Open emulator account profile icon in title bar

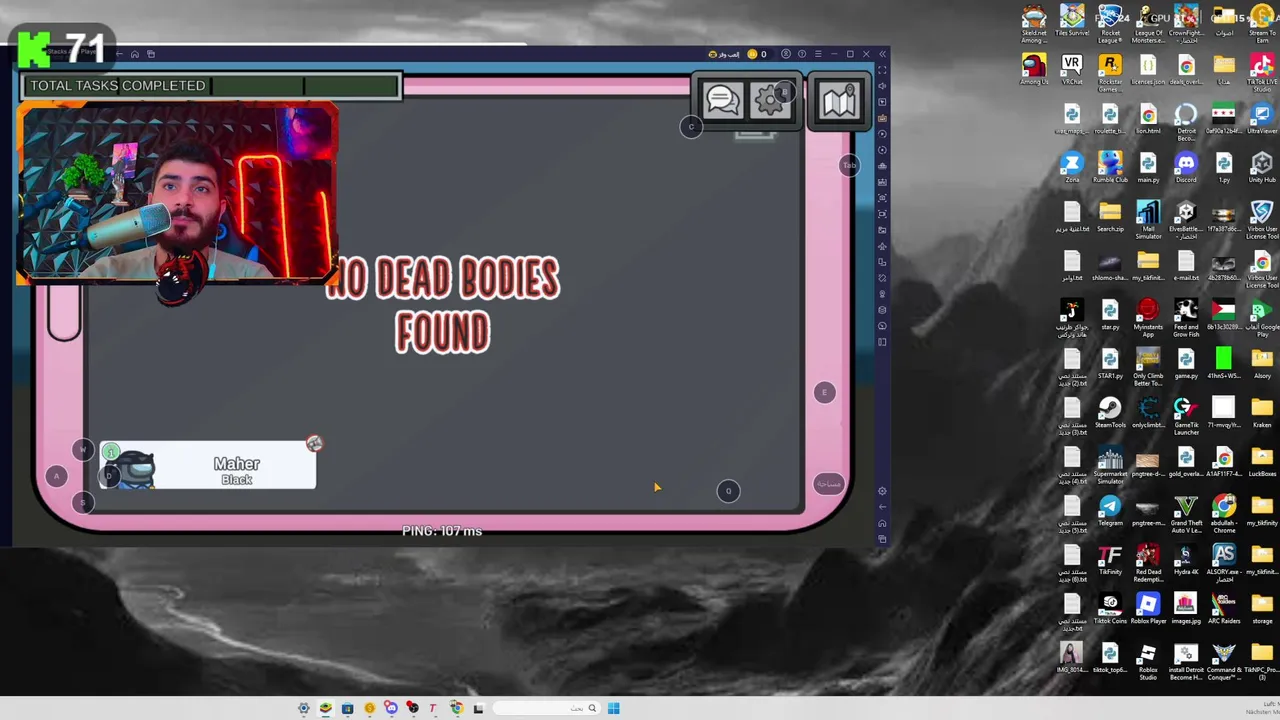coord(786,54)
